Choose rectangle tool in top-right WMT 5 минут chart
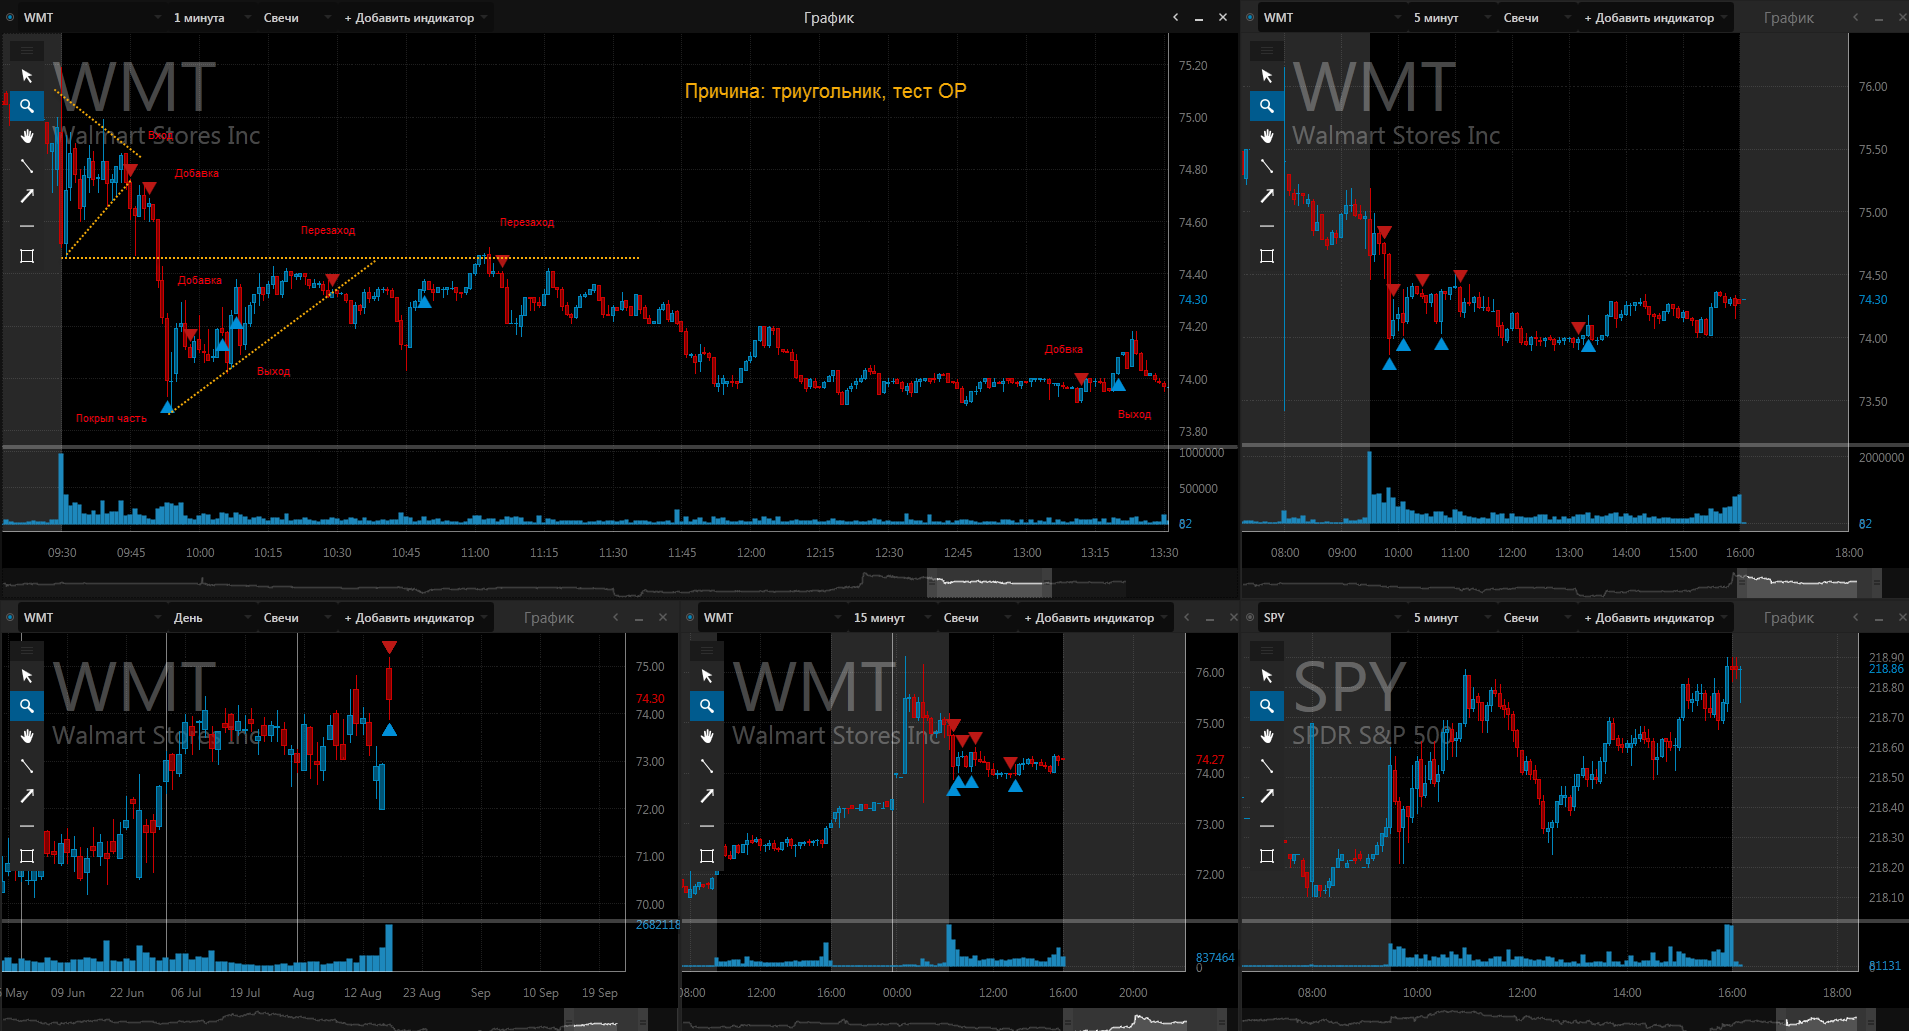Viewport: 1909px width, 1031px height. [1267, 256]
